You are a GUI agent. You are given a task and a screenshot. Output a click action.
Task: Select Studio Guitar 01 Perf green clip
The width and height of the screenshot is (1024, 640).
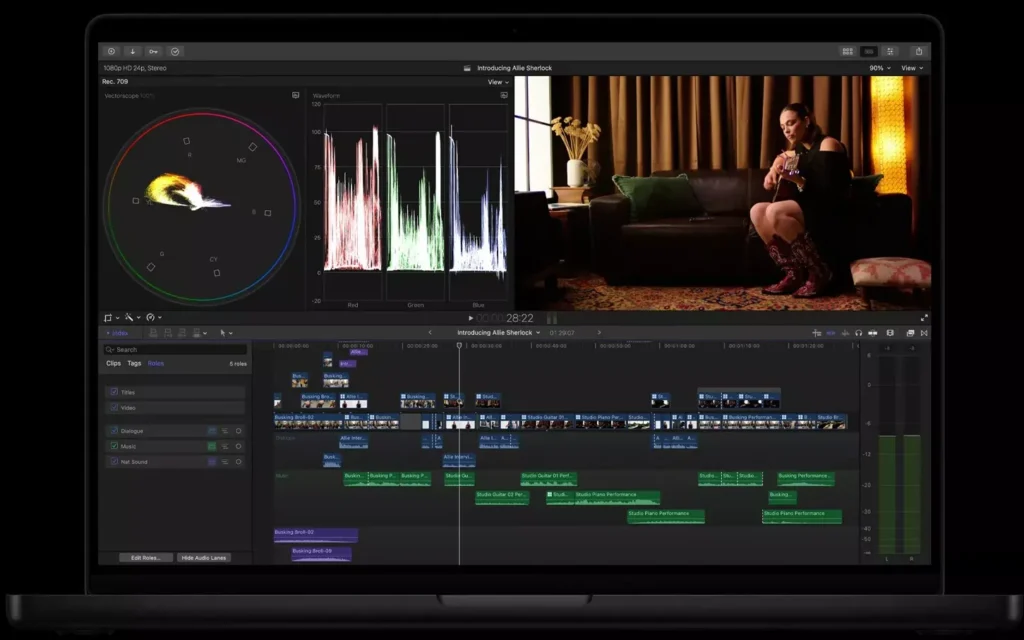(549, 479)
